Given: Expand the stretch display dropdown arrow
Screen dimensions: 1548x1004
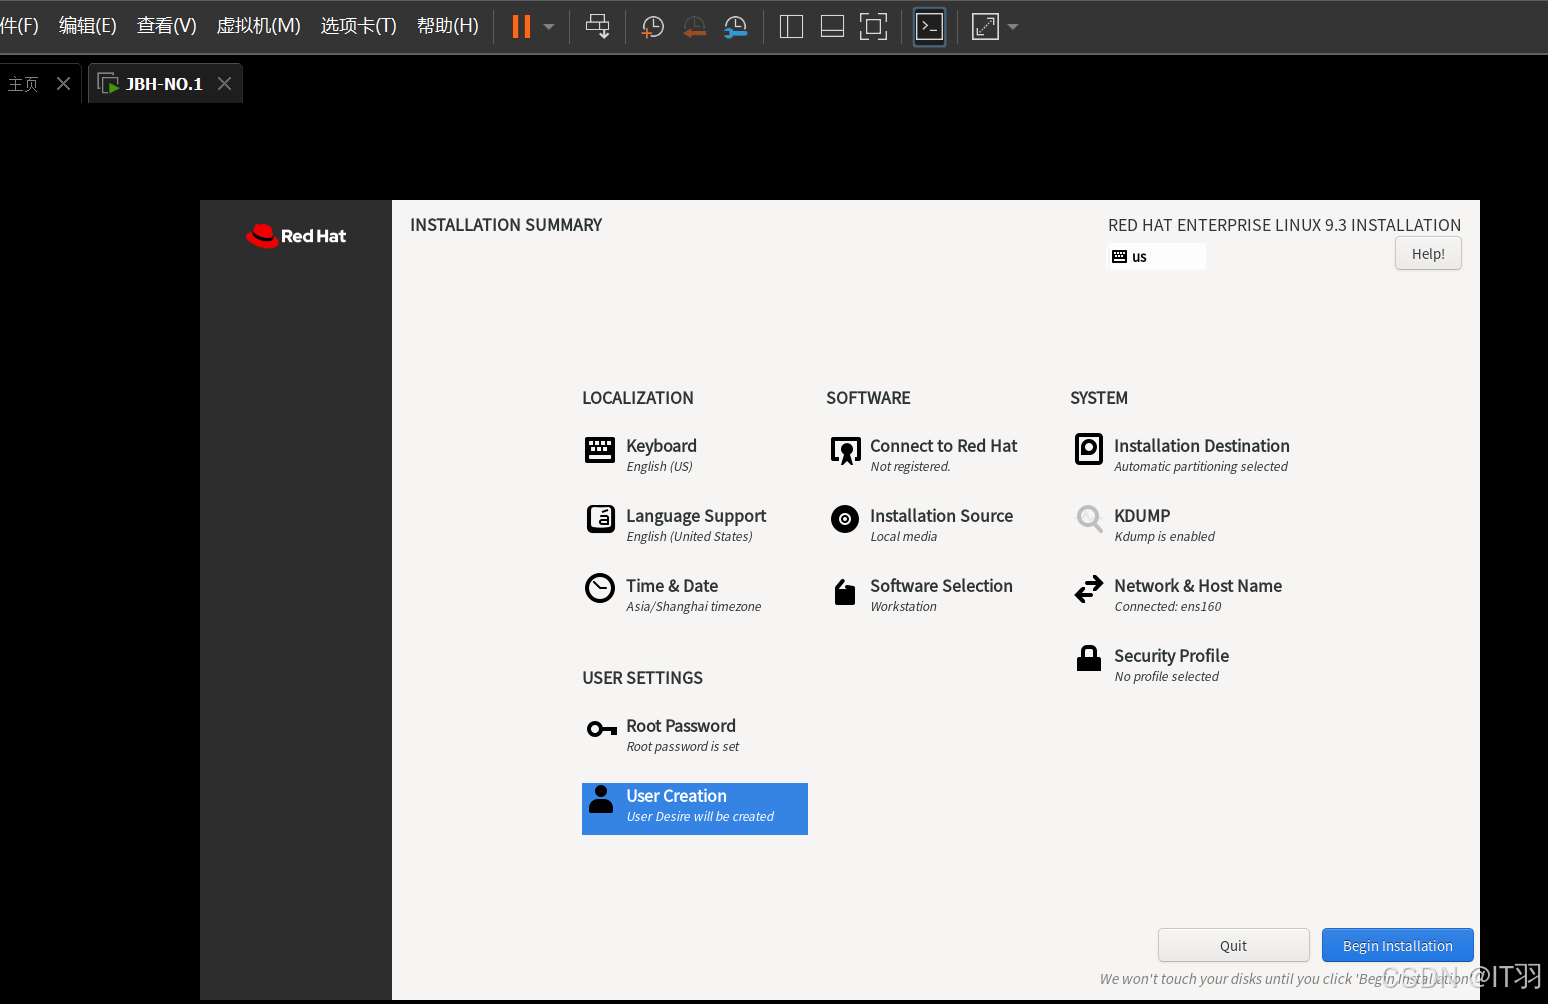Looking at the screenshot, I should tap(1013, 27).
